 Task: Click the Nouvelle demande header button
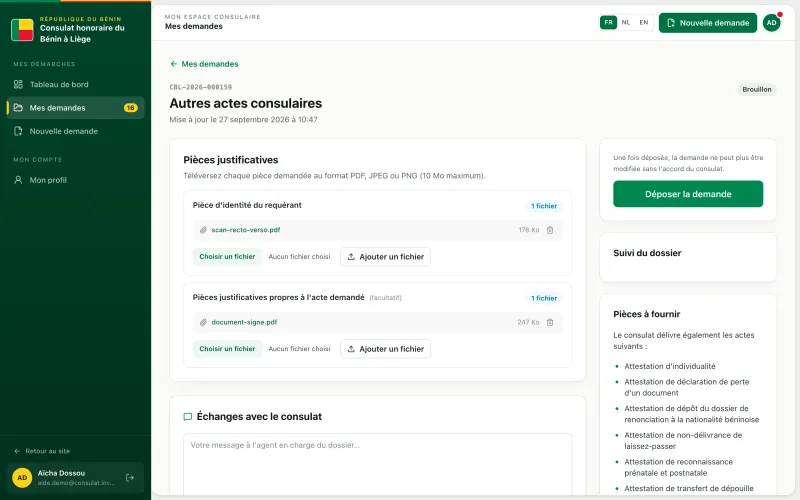coord(708,23)
